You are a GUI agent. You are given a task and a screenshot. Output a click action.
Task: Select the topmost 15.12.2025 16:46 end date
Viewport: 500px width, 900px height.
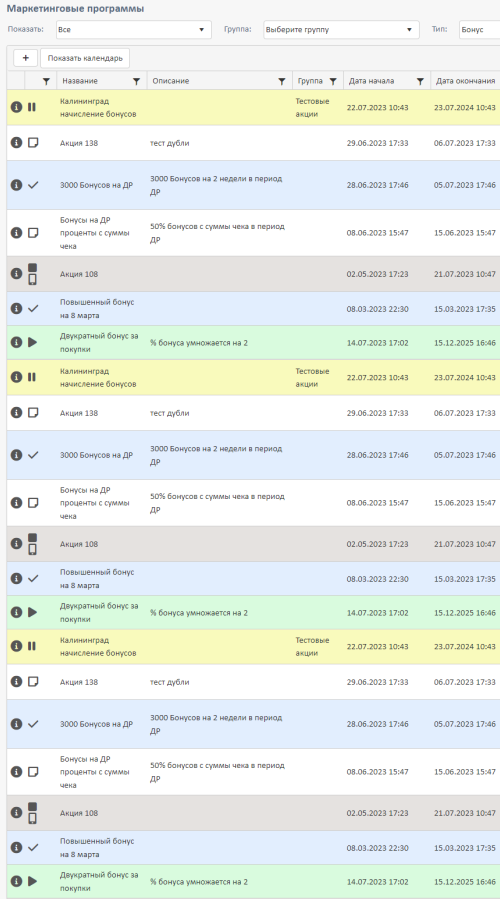tap(464, 343)
